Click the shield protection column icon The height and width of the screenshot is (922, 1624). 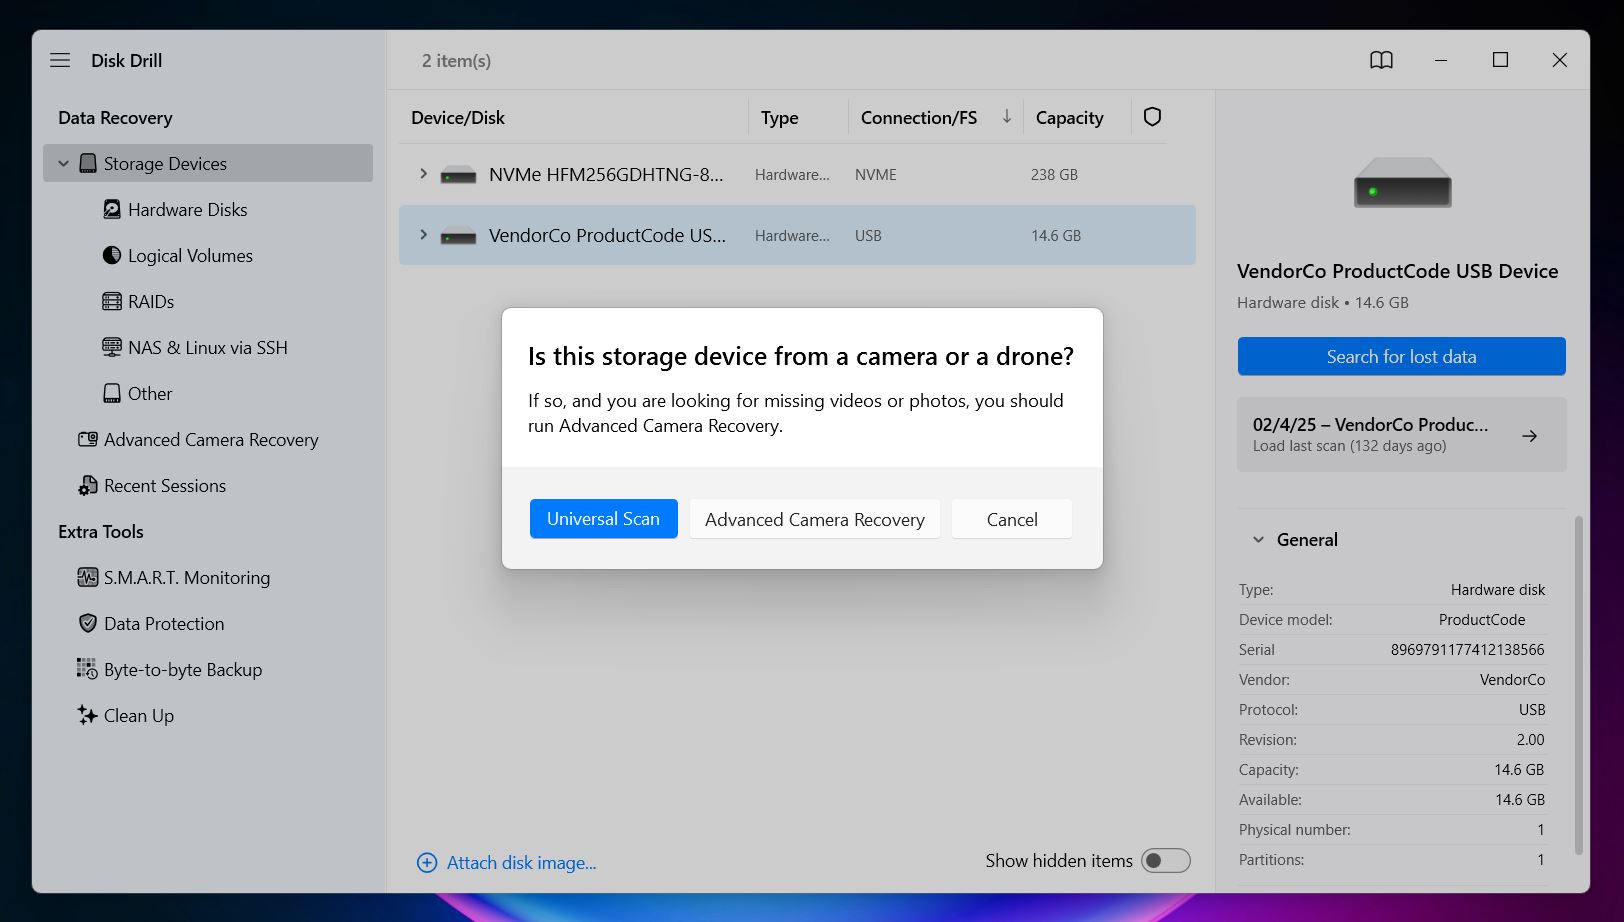1152,117
